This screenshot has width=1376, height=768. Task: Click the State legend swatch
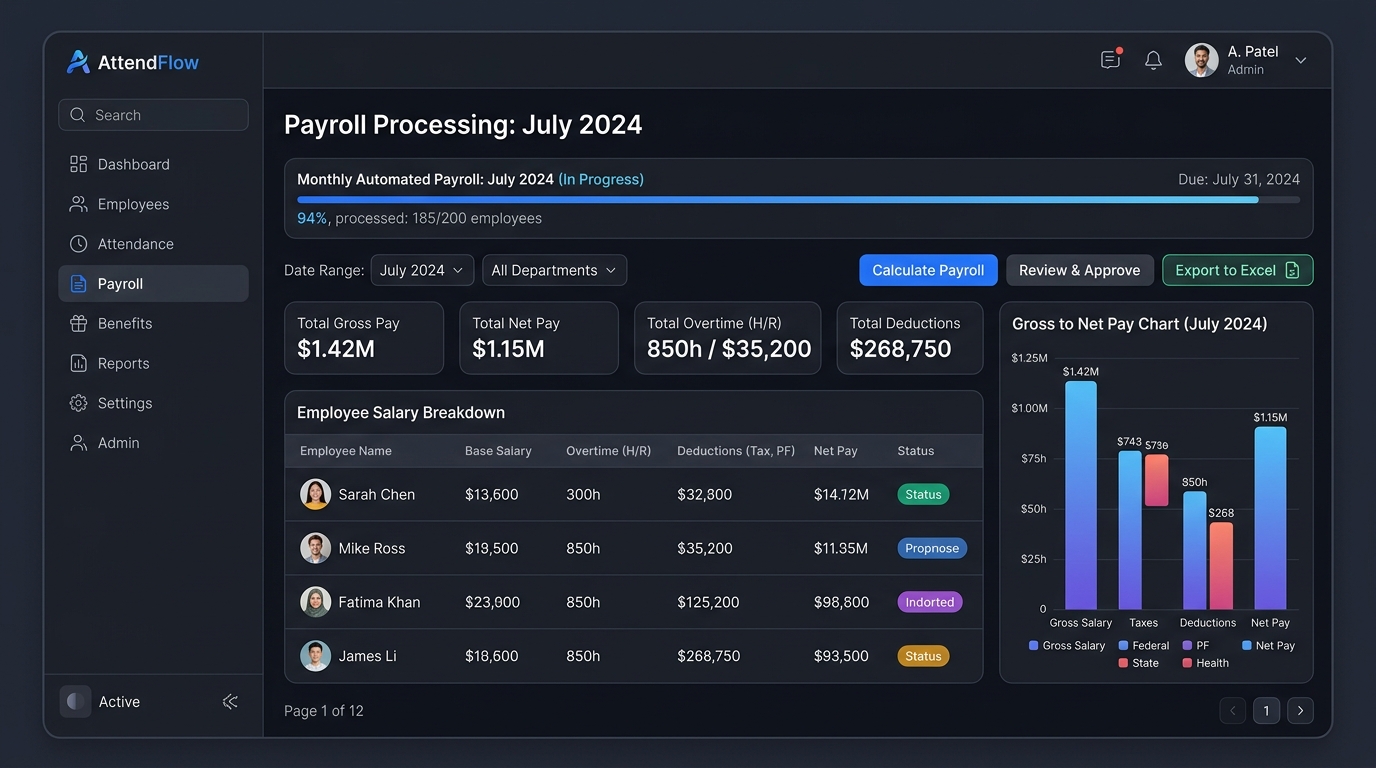(x=1124, y=663)
